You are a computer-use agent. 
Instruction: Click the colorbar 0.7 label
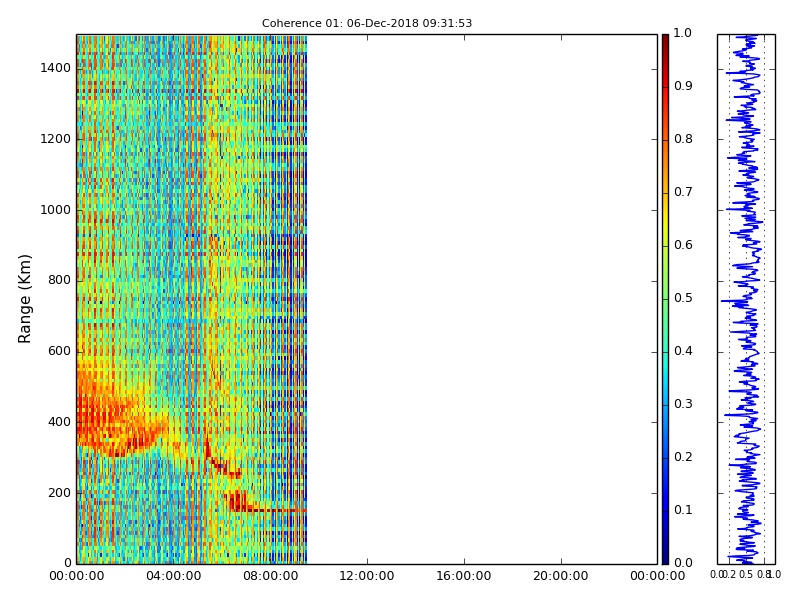[683, 192]
